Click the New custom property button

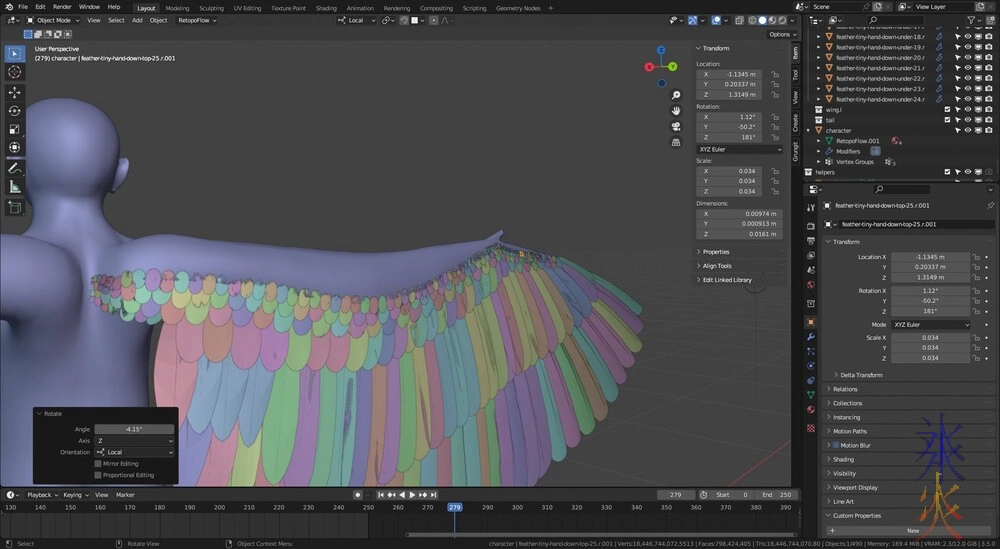[x=912, y=530]
